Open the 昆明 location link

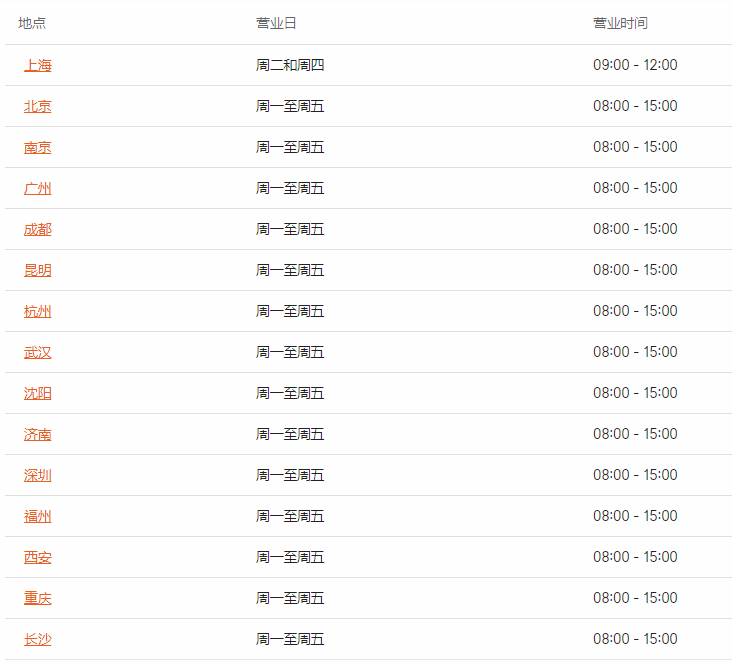click(x=37, y=270)
